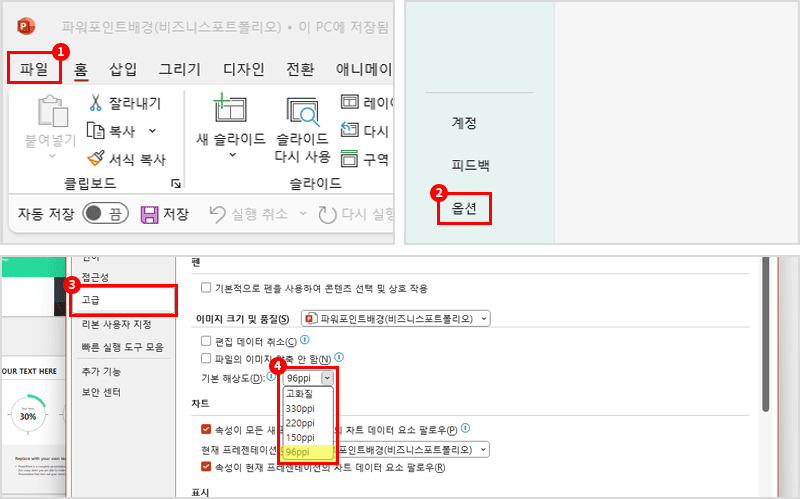Switch to the 홈 ribbon tab
The height and width of the screenshot is (499, 800).
tap(81, 69)
